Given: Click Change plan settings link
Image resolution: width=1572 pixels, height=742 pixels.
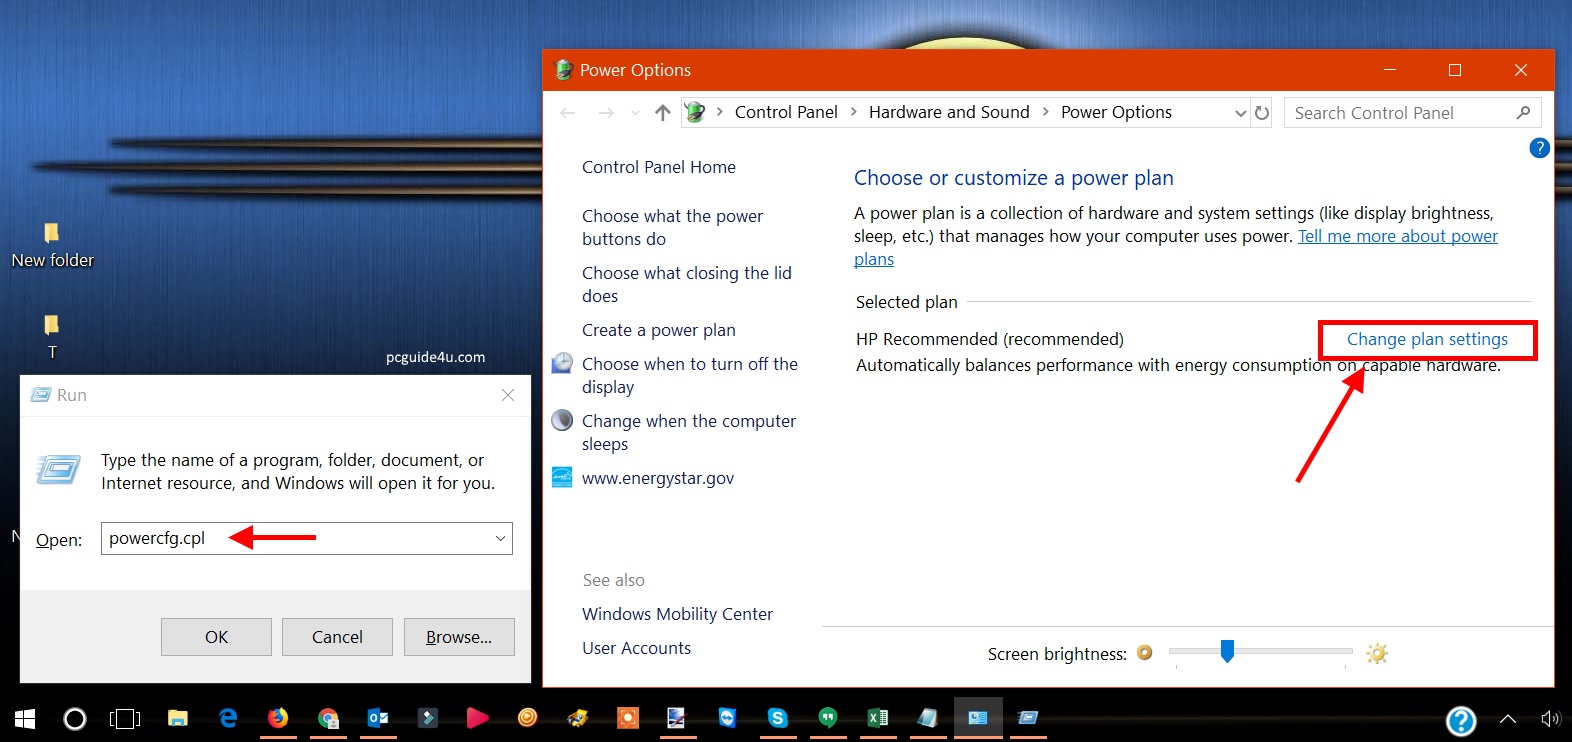Looking at the screenshot, I should (x=1427, y=339).
